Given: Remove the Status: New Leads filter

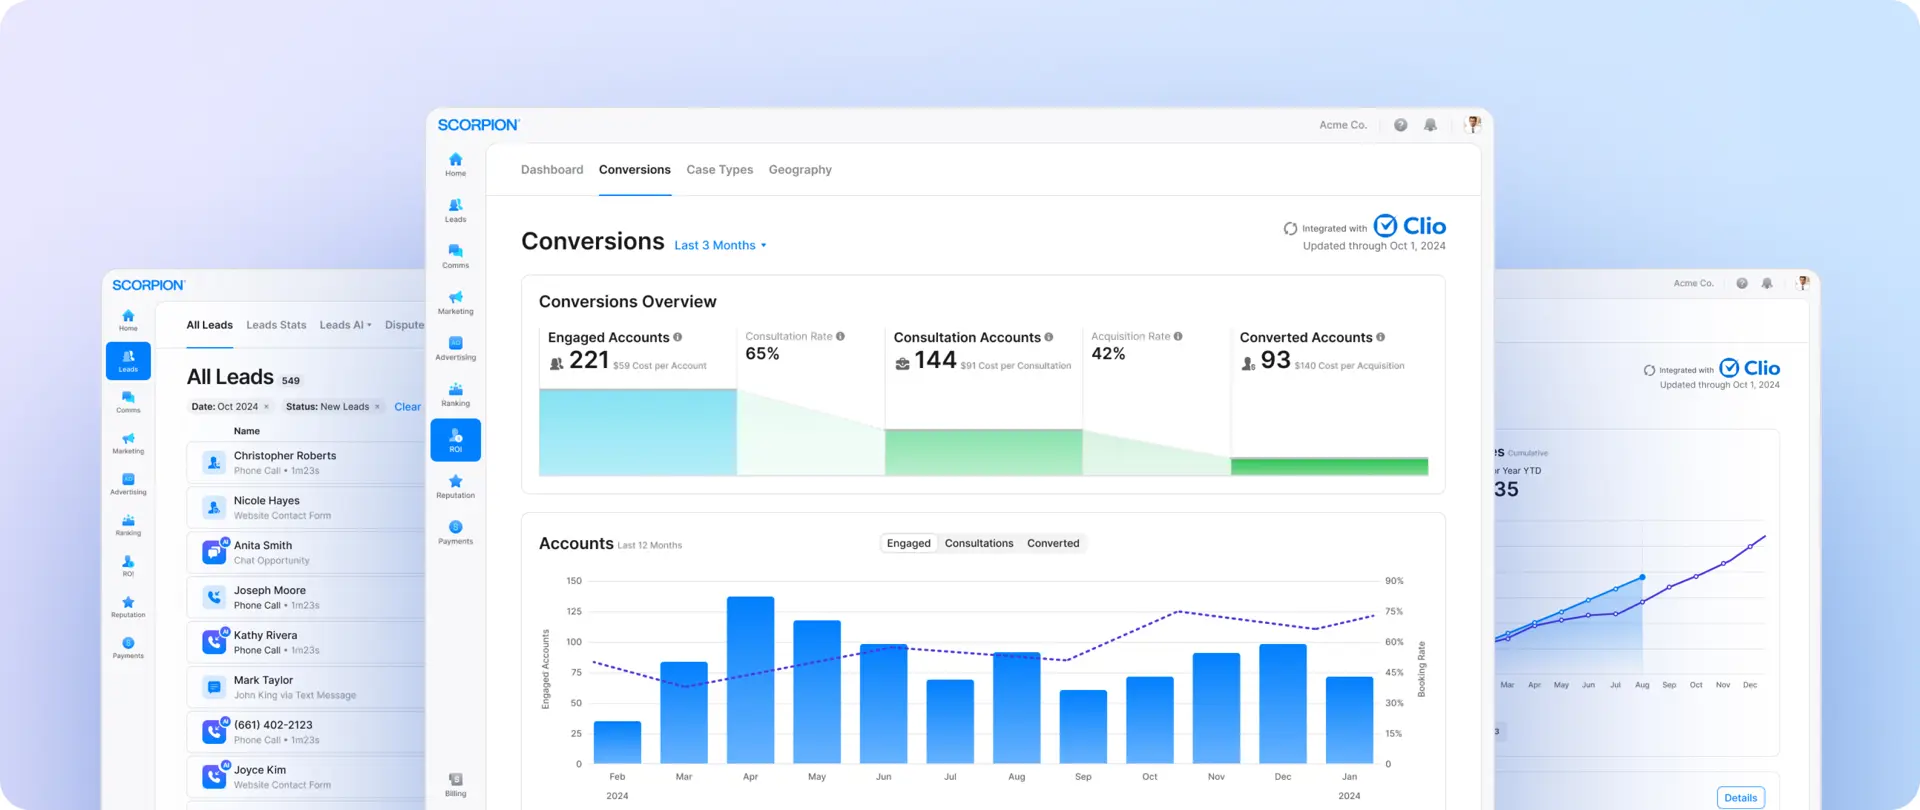Looking at the screenshot, I should [x=377, y=407].
